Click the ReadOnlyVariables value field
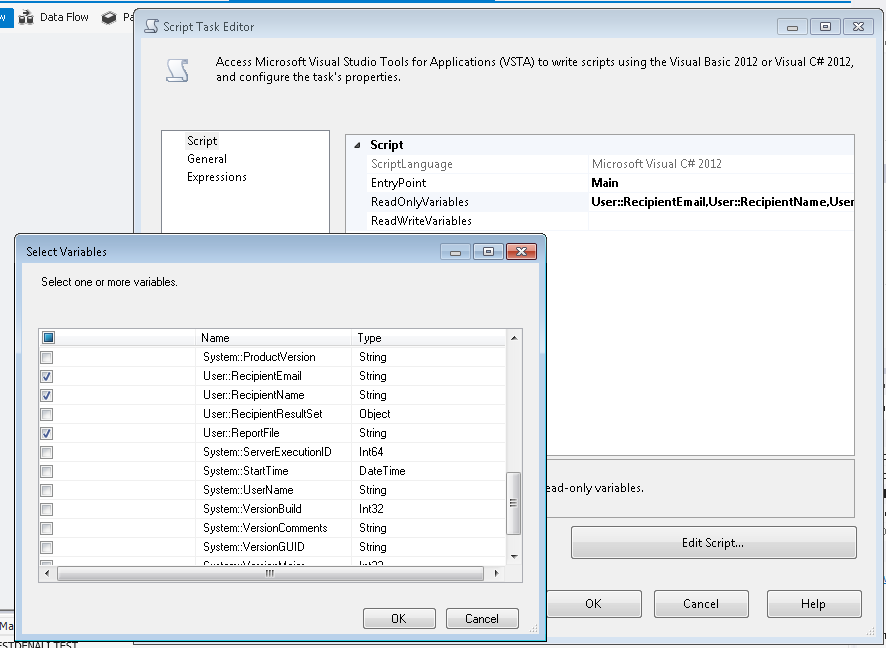 [x=721, y=202]
